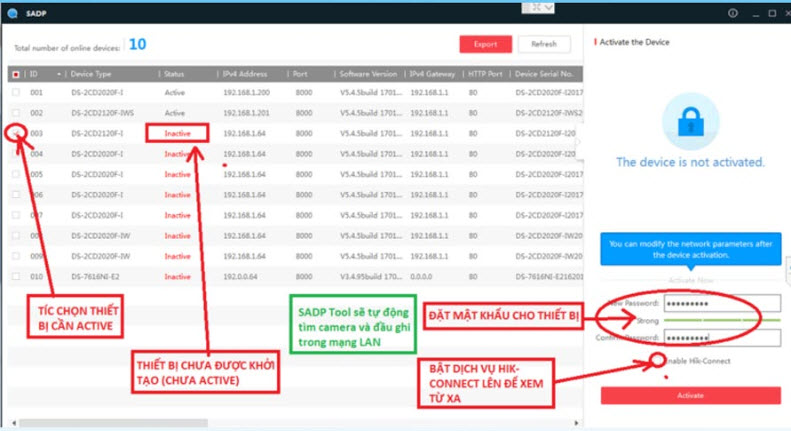The width and height of the screenshot is (791, 431).
Task: Click the Confirm Password field
Action: (716, 338)
